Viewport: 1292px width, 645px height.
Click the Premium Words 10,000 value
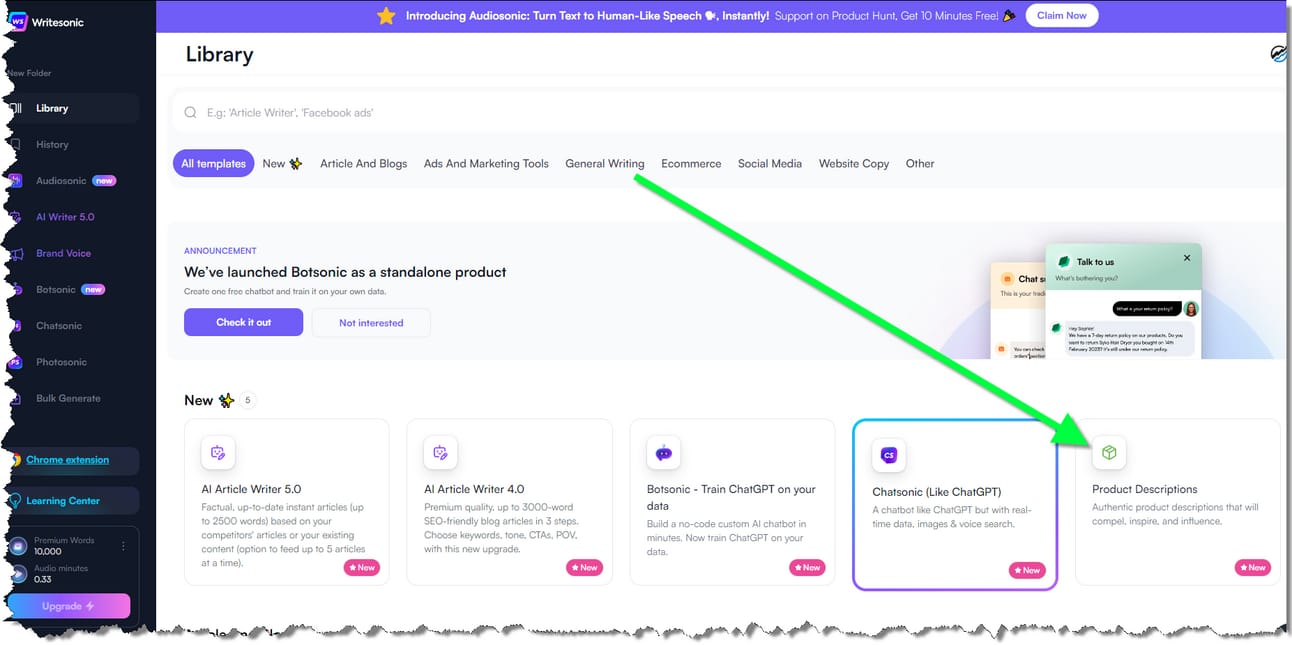(x=48, y=551)
